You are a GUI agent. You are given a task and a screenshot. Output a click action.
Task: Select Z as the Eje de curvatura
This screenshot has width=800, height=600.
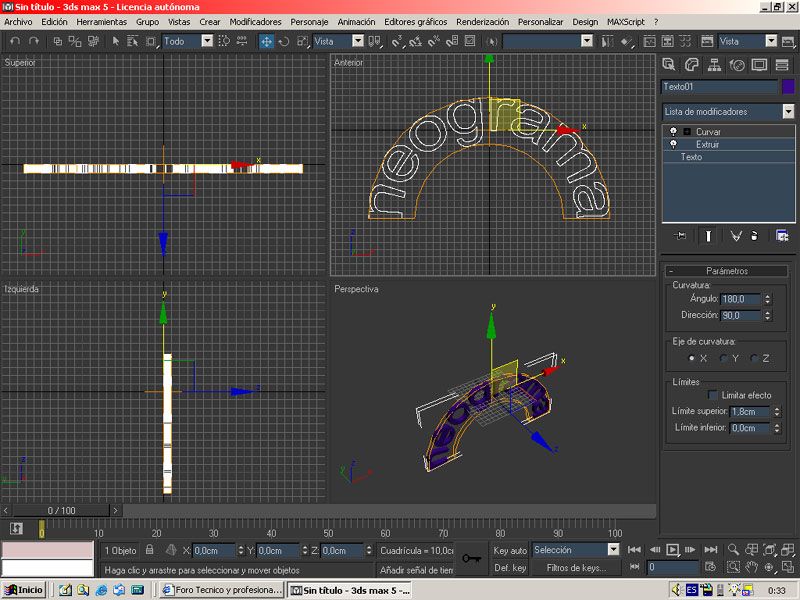[754, 358]
